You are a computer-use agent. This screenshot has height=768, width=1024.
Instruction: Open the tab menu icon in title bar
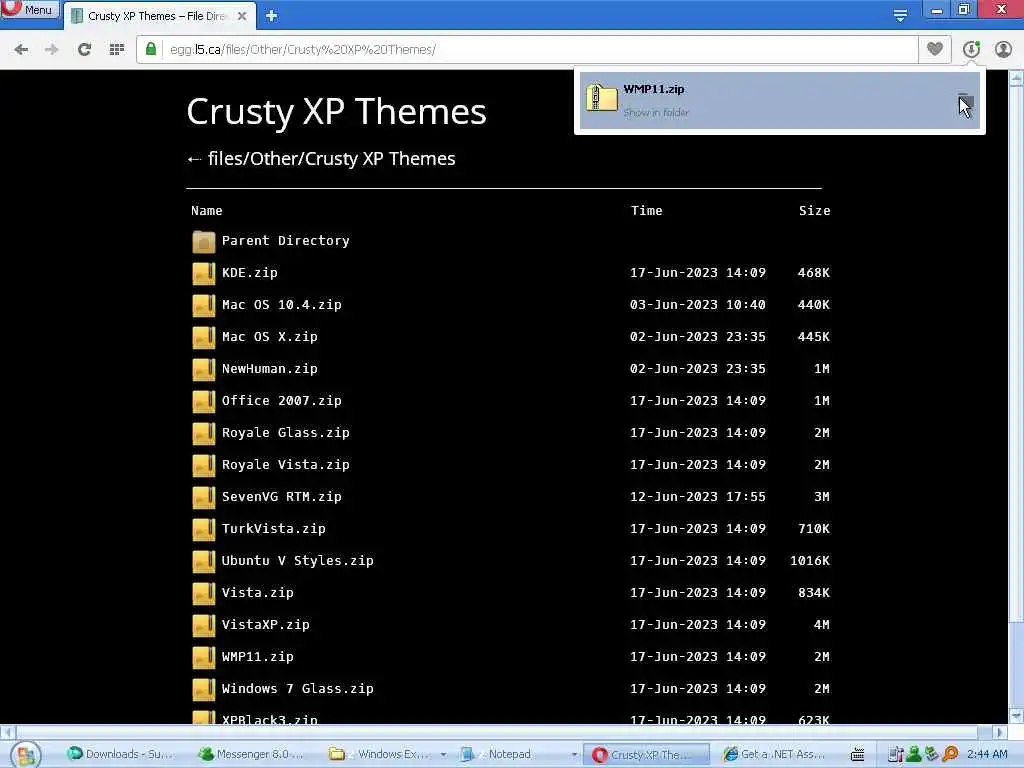coord(900,15)
